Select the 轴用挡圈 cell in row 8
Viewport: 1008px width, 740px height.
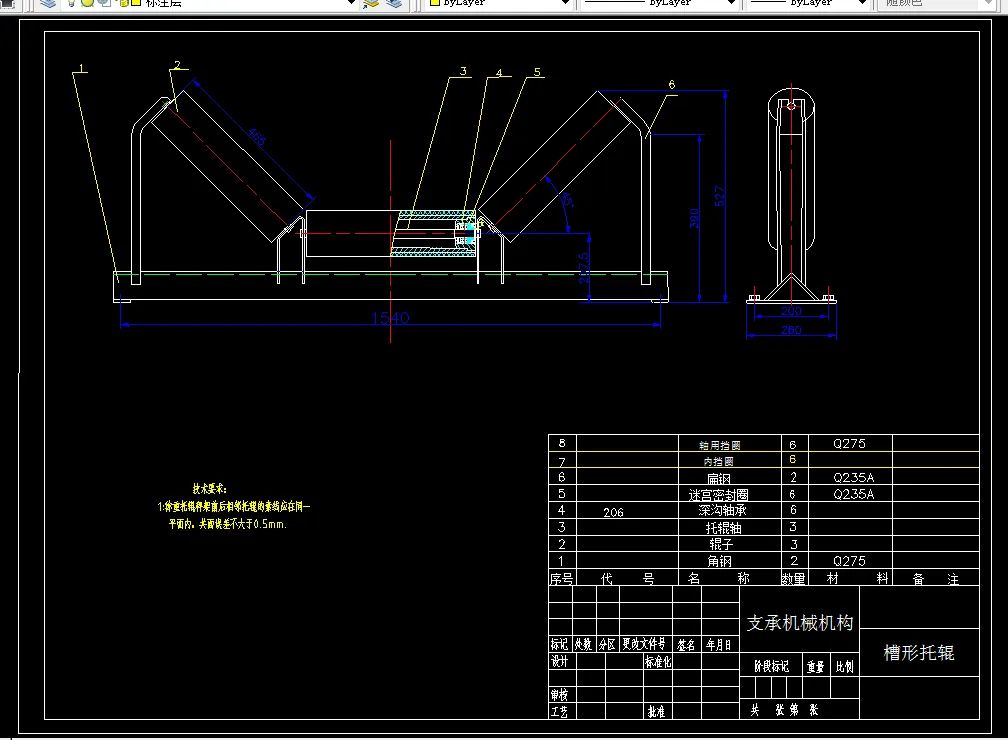(x=720, y=445)
